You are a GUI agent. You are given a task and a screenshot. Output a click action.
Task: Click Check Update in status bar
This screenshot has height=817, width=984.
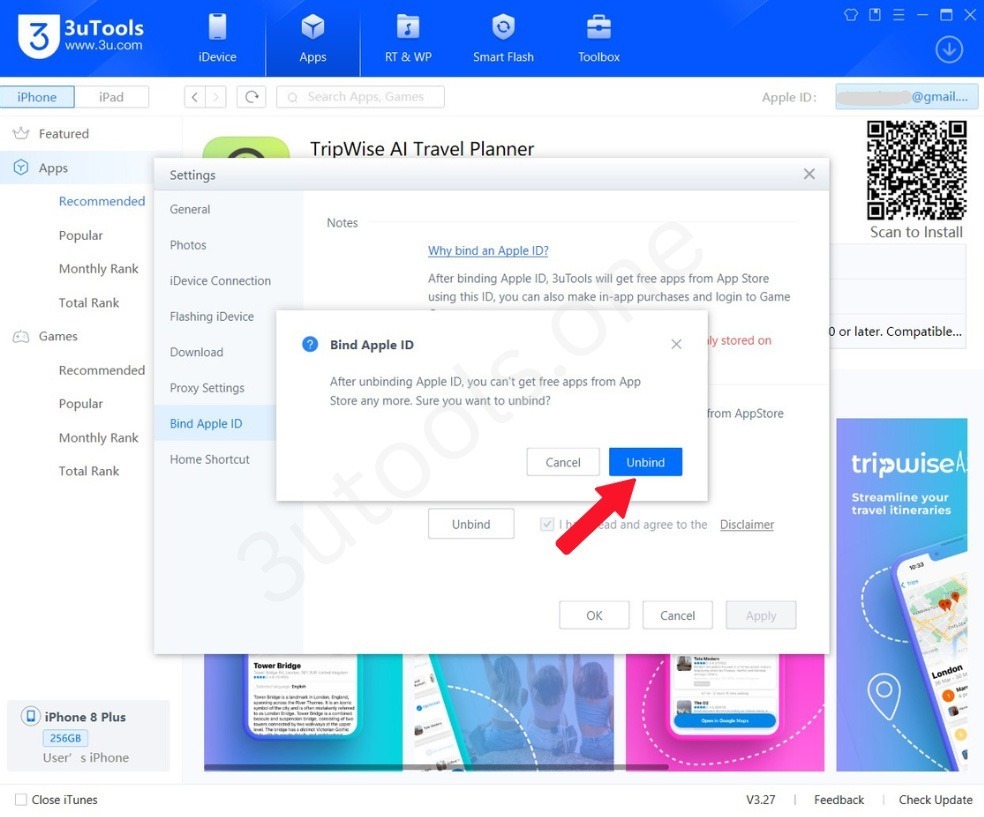click(935, 800)
